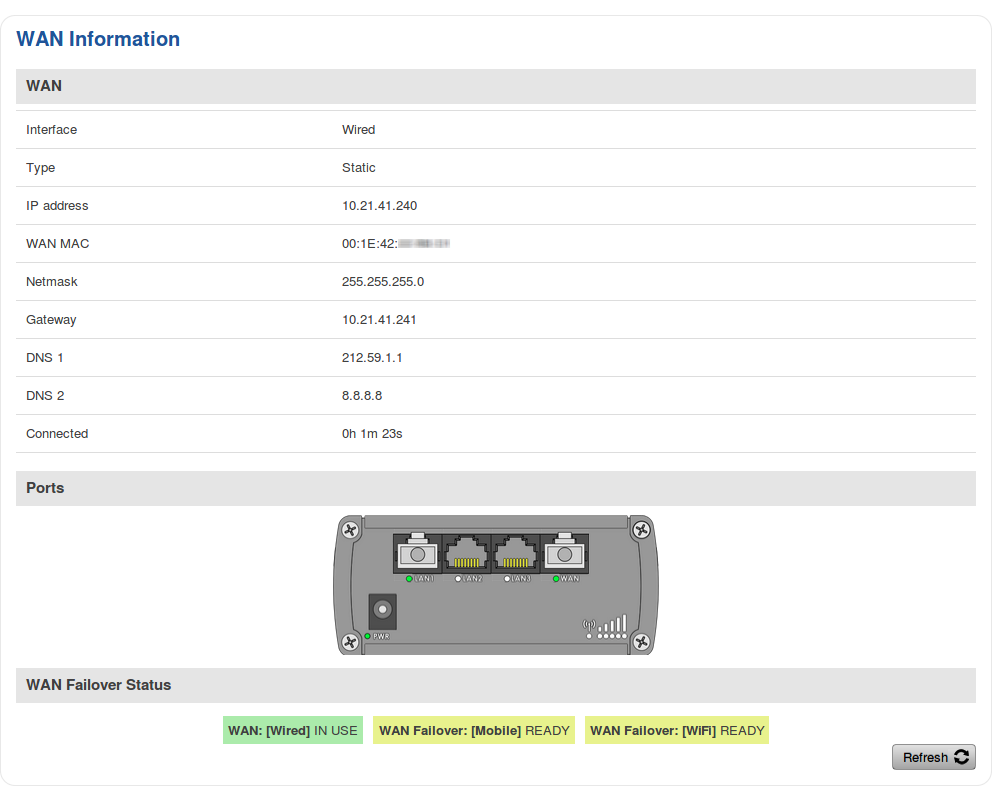Click the LAN2 Ethernet port
This screenshot has height=801, width=992.
(x=466, y=553)
